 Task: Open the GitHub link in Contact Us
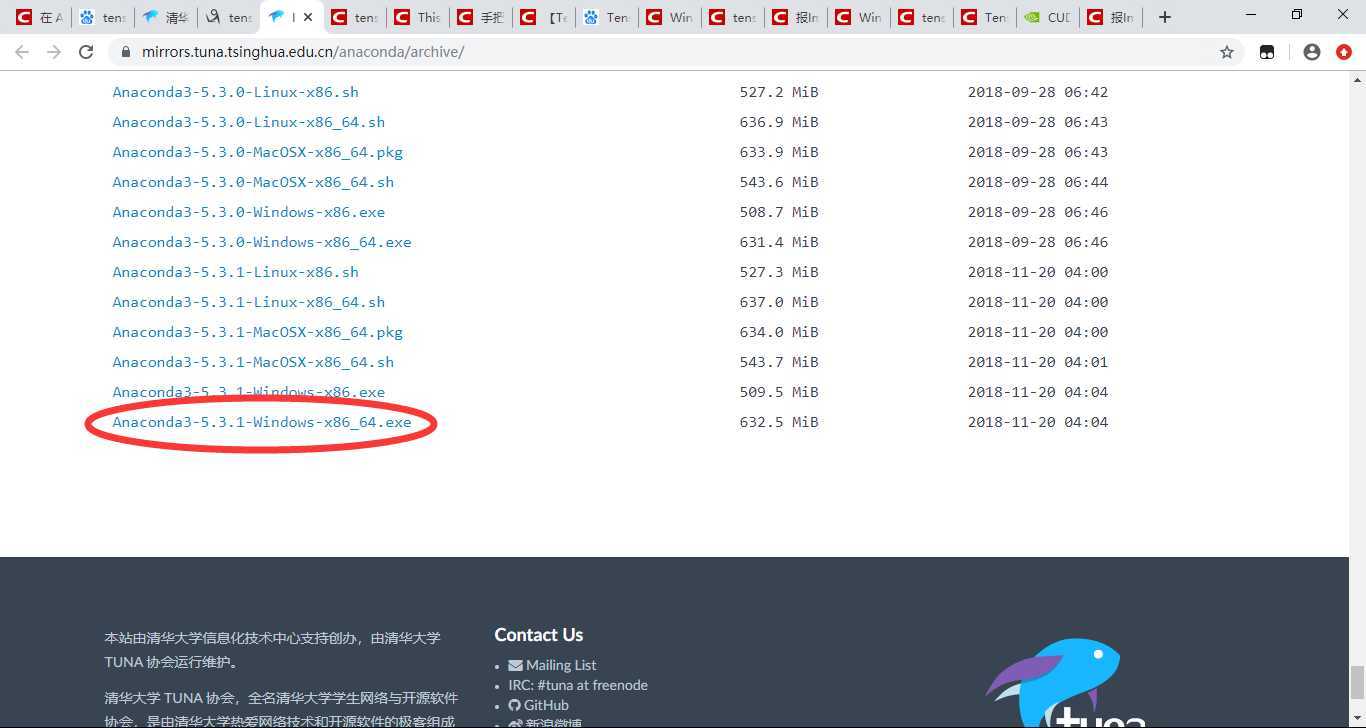coord(538,705)
